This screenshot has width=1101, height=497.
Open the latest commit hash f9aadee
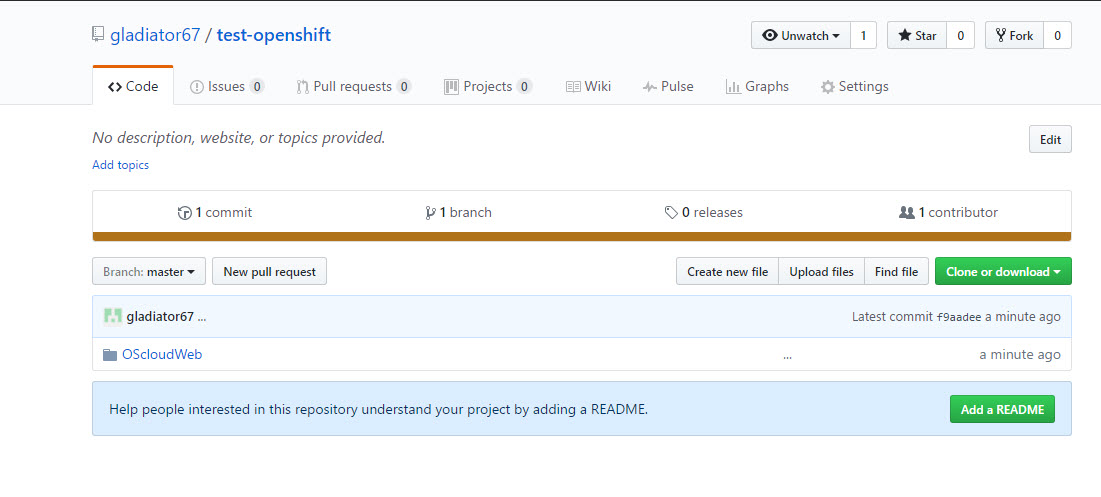958,317
